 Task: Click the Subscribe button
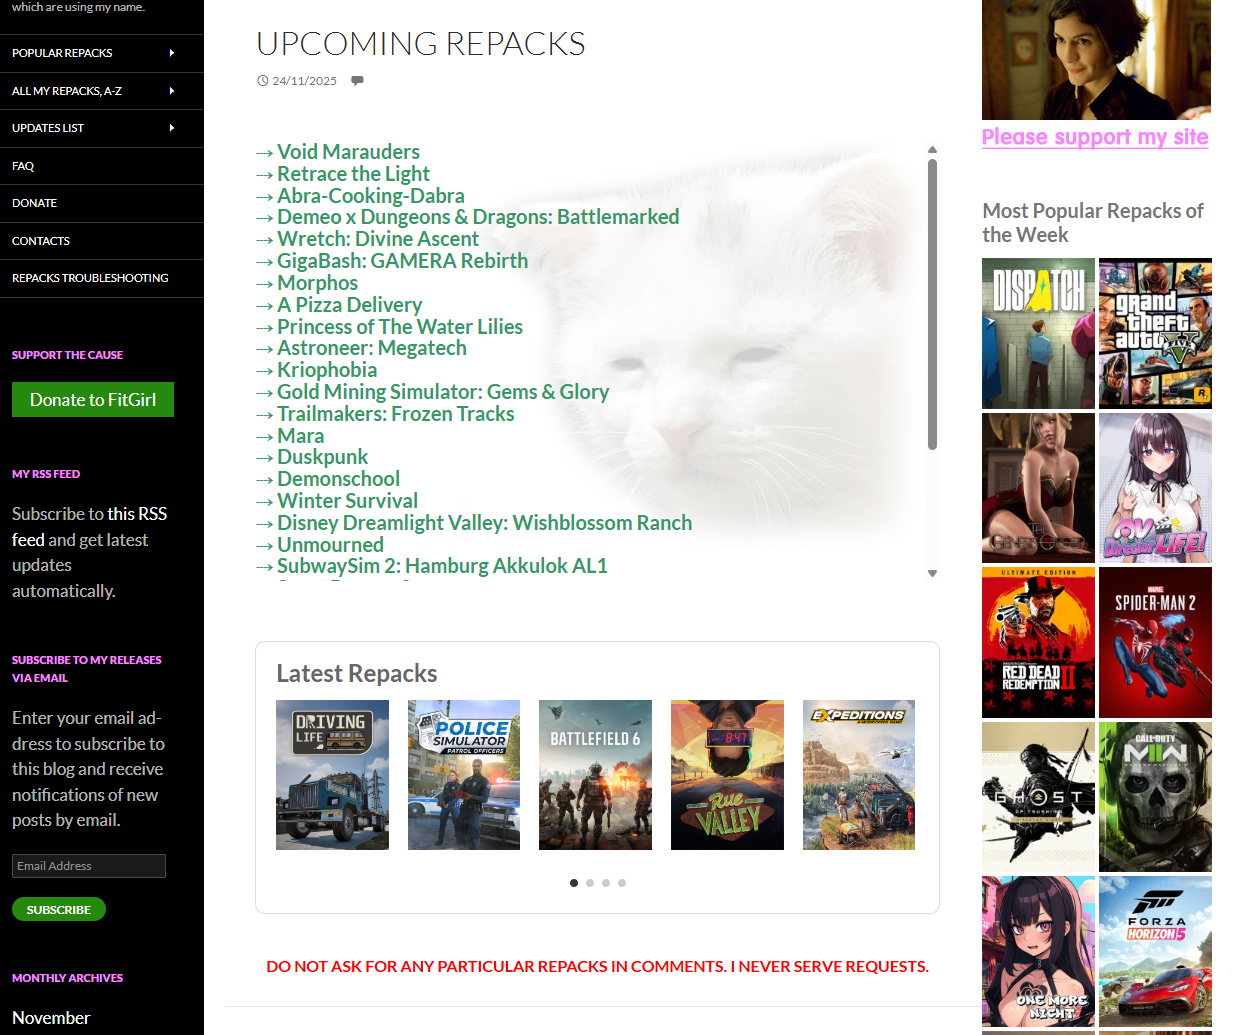(59, 910)
